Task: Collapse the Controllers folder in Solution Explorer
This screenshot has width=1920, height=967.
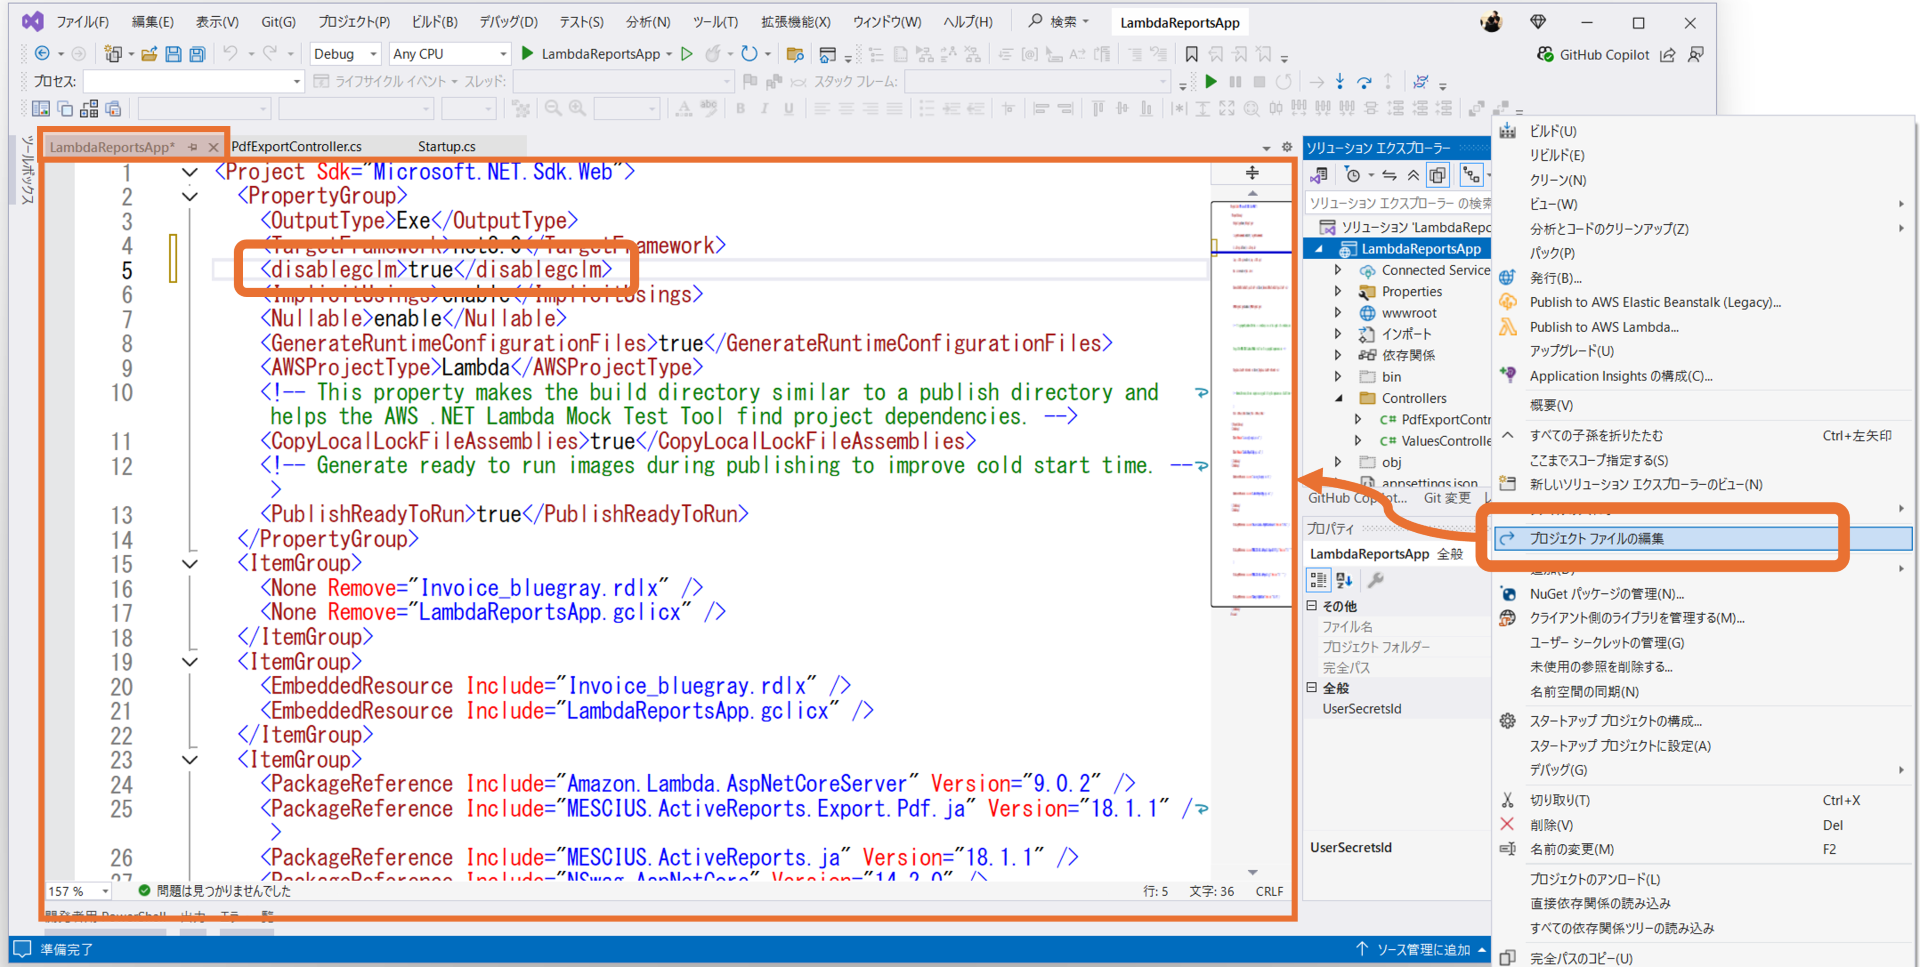Action: 1338,398
